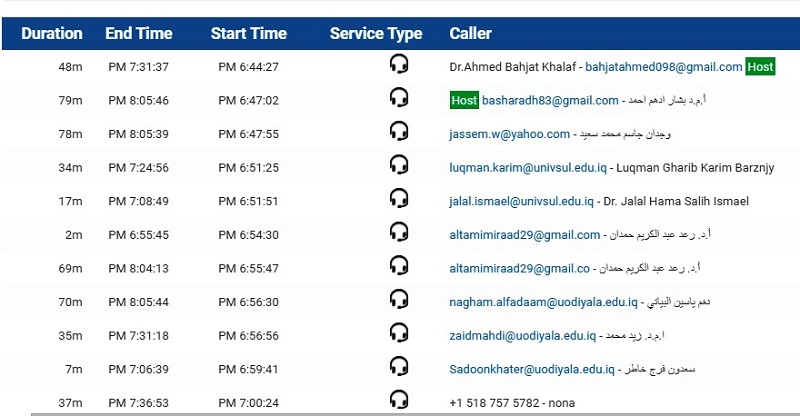Open jalal.ismael@univsul.edu.iq email link
This screenshot has height=416, width=800.
(x=521, y=201)
